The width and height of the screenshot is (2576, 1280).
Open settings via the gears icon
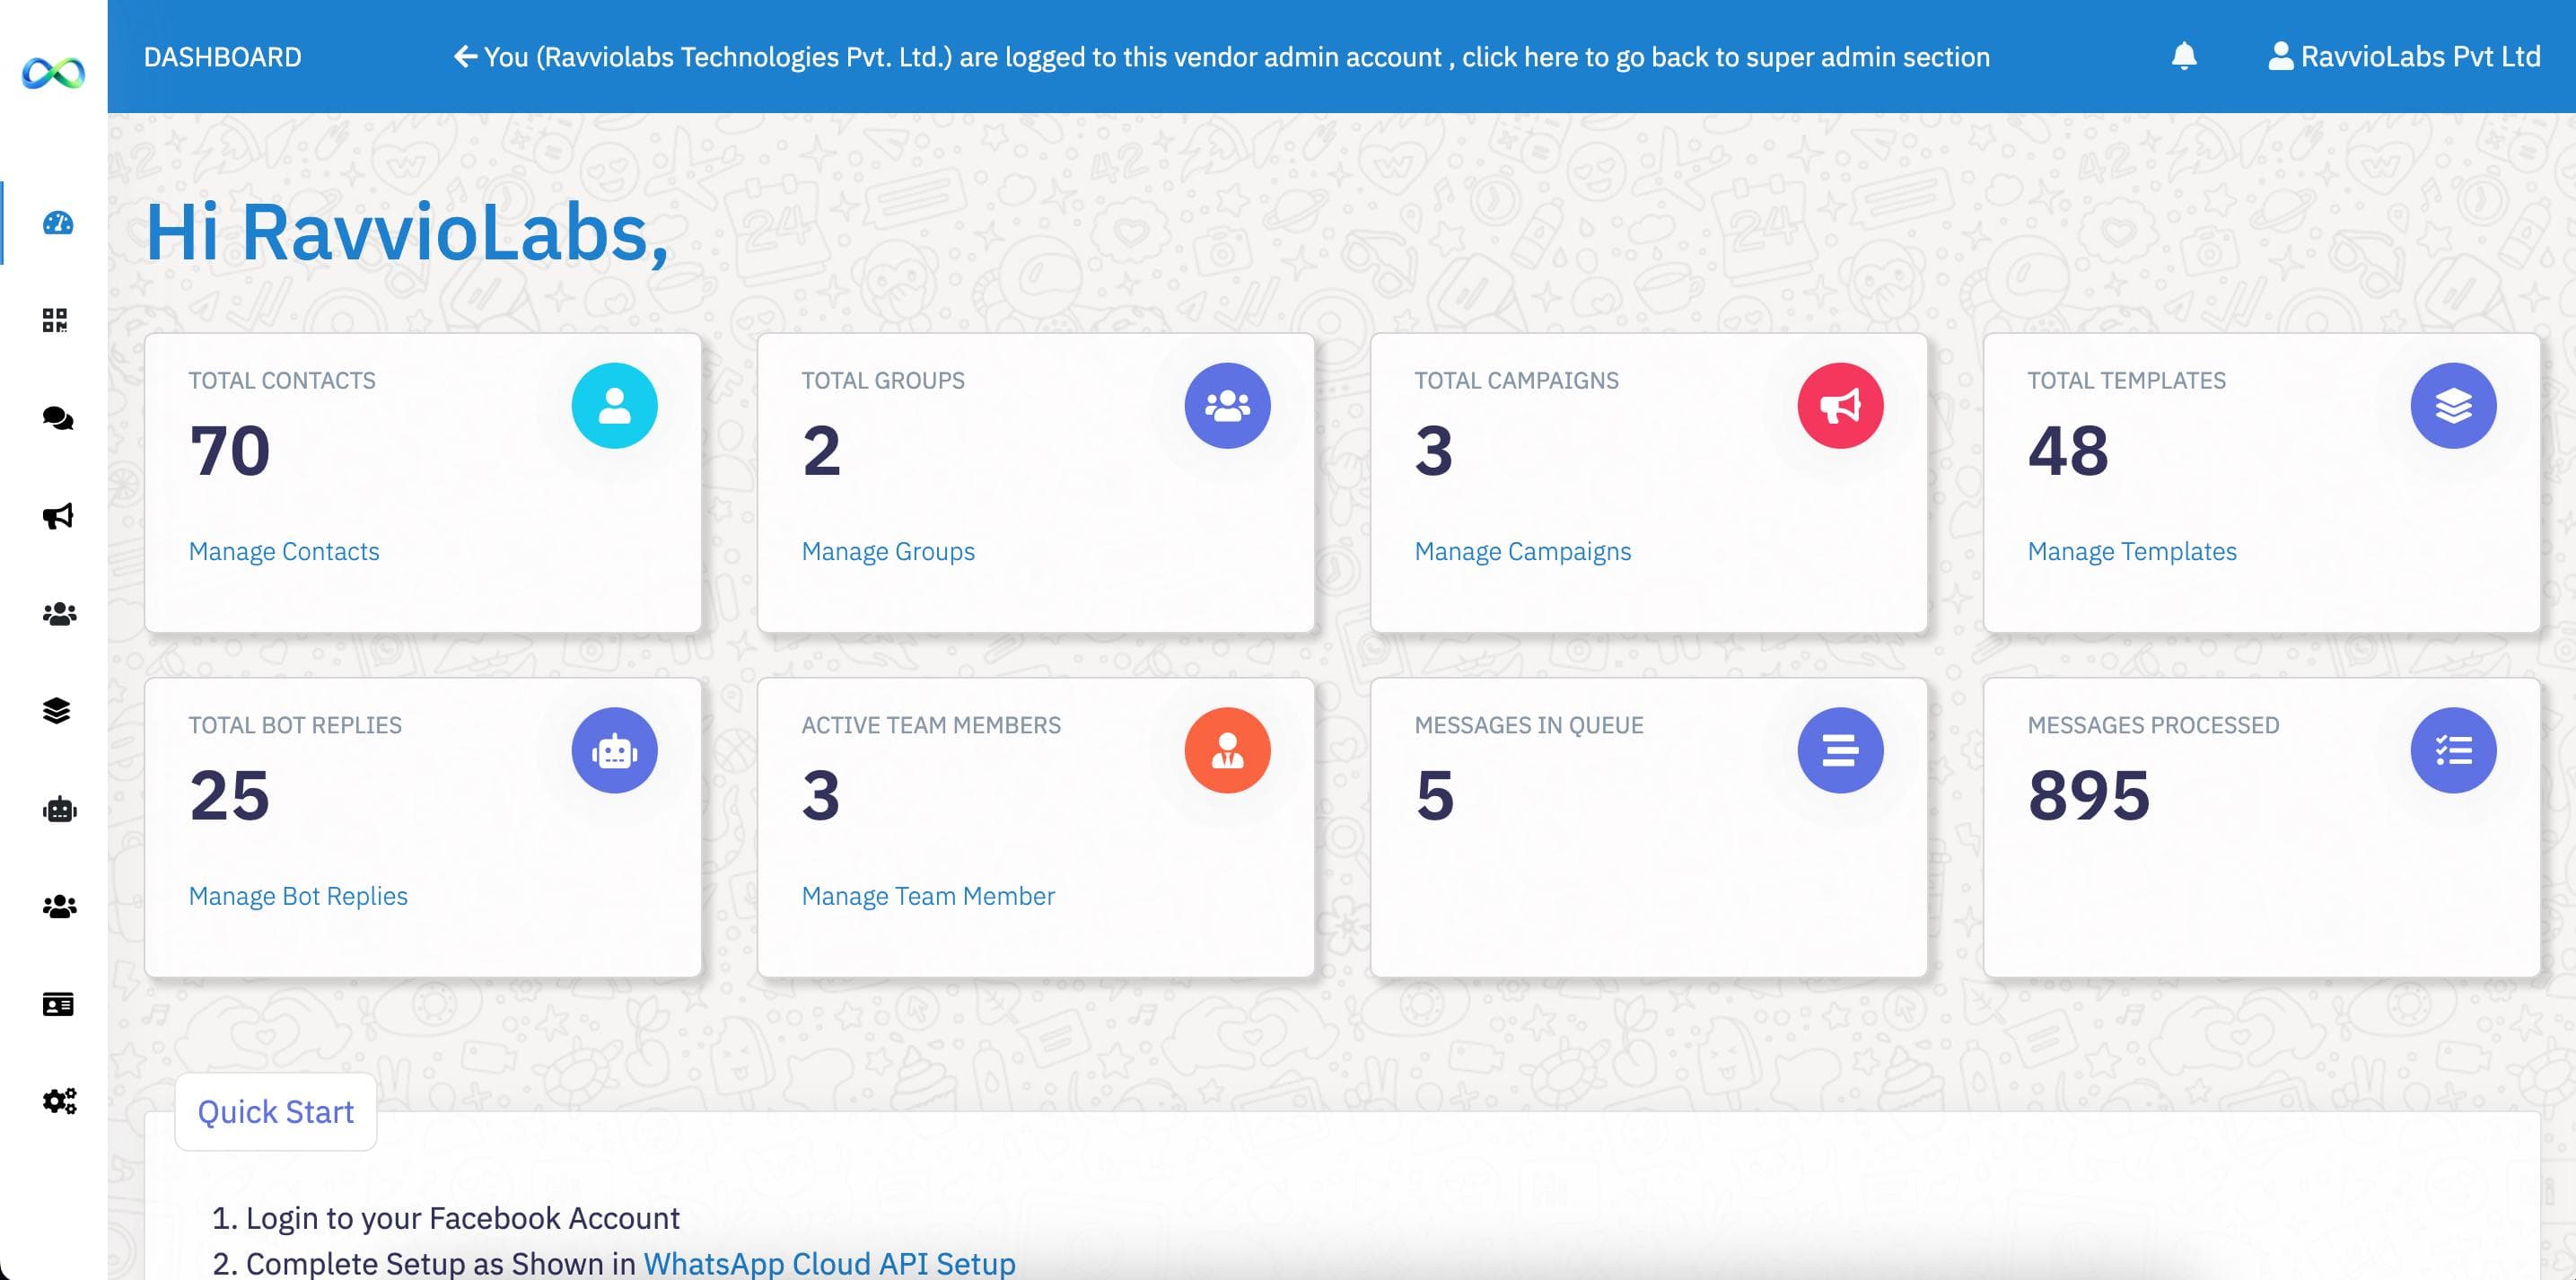coord(59,1100)
